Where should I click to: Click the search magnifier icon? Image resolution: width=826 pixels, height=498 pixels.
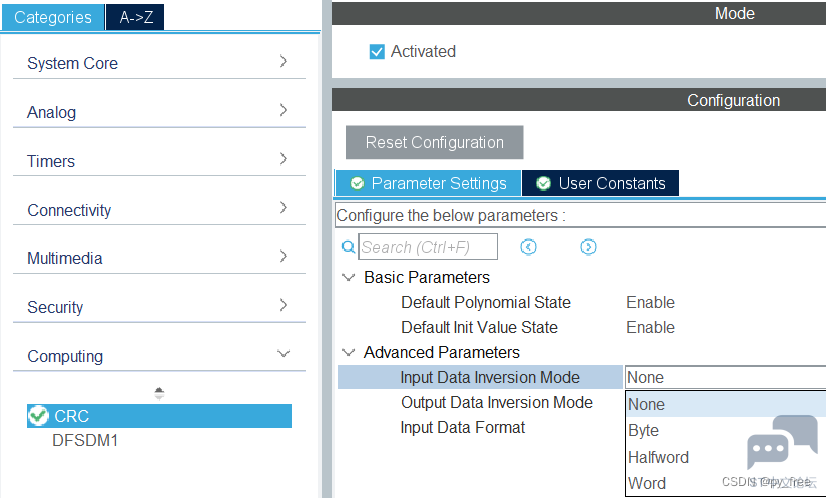[348, 247]
